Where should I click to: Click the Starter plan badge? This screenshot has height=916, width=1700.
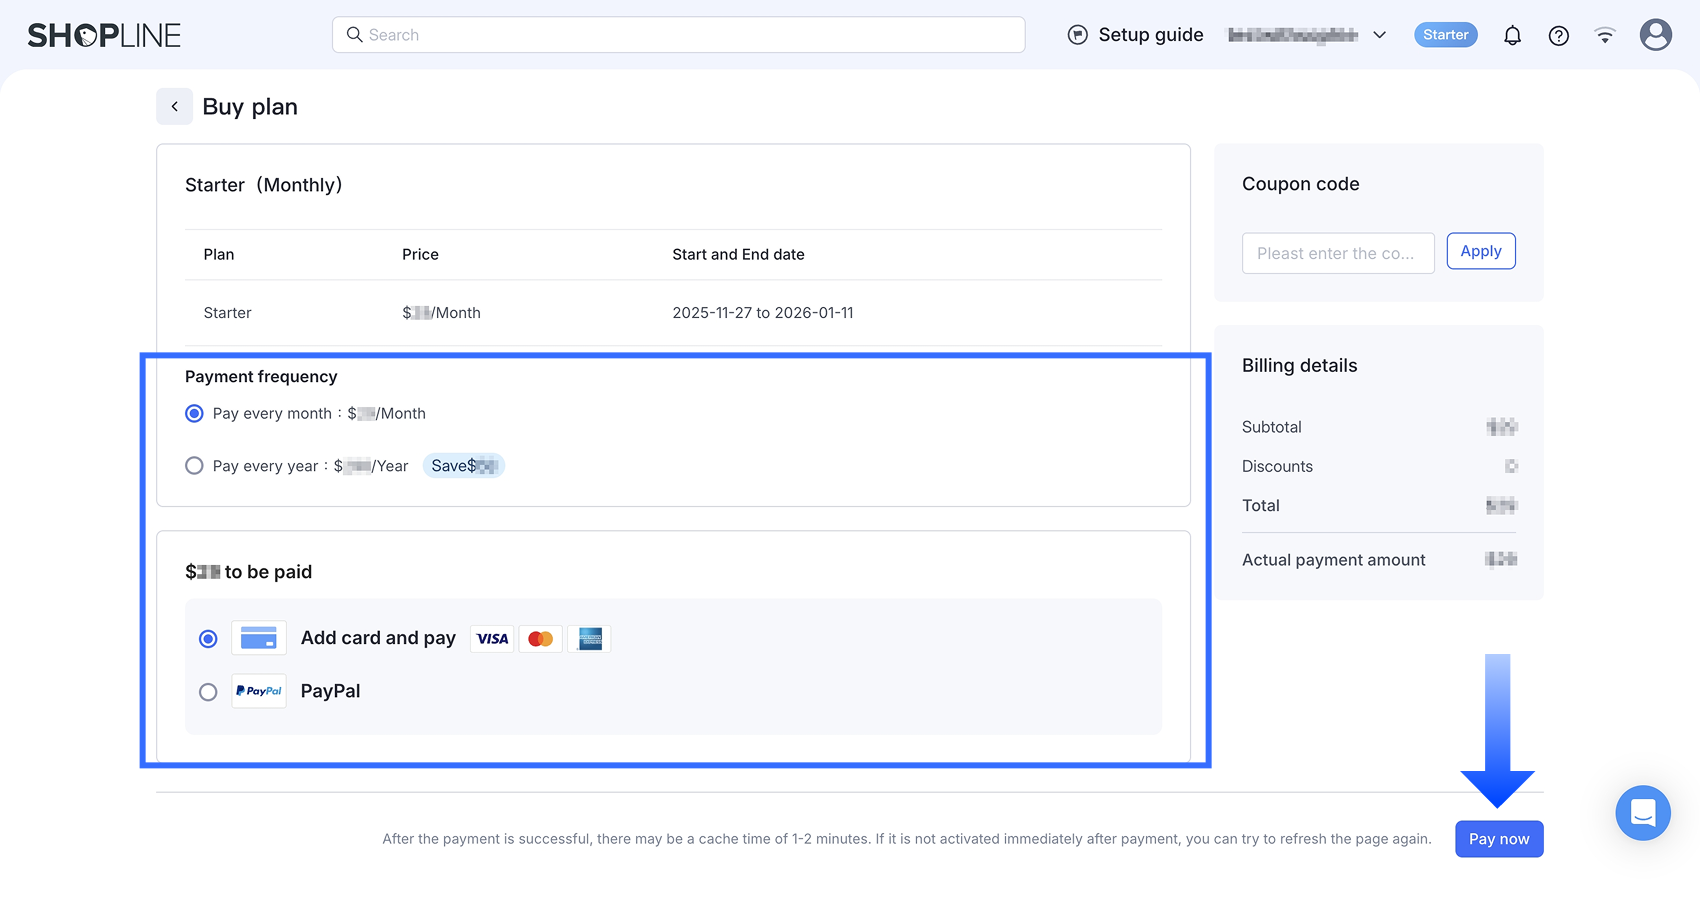(1445, 35)
